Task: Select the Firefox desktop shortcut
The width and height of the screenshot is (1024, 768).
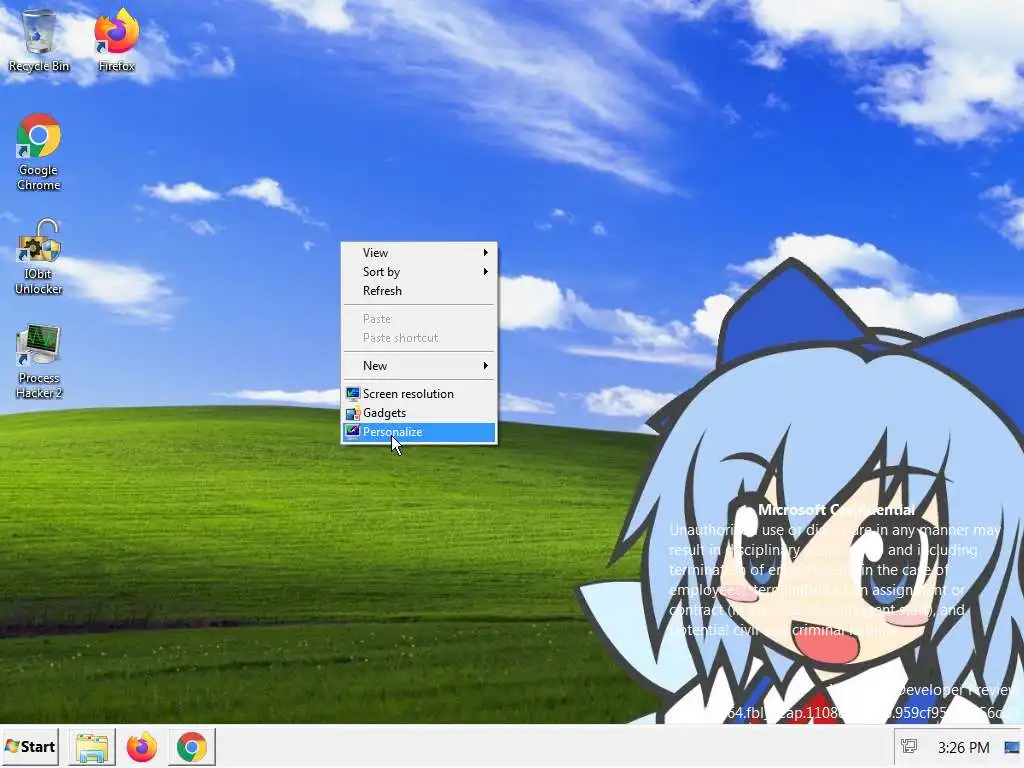Action: [x=116, y=39]
